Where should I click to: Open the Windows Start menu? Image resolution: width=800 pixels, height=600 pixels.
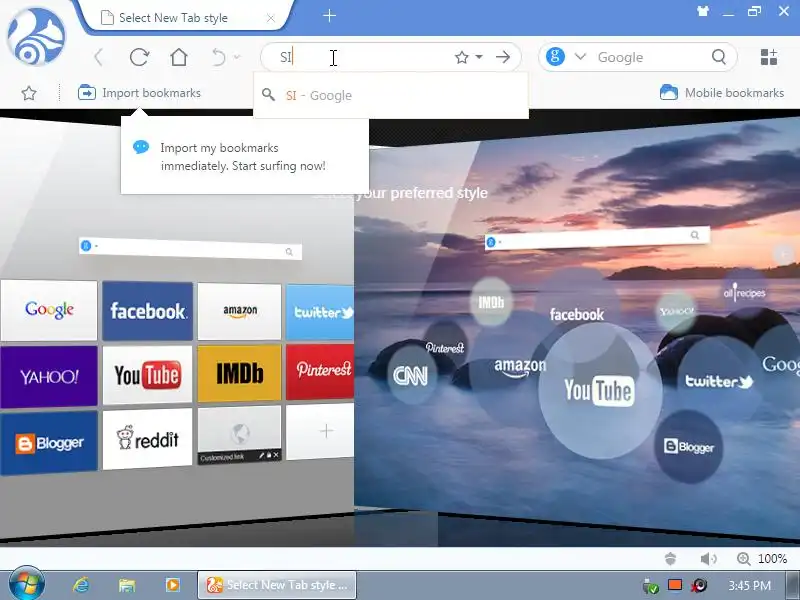coord(26,584)
